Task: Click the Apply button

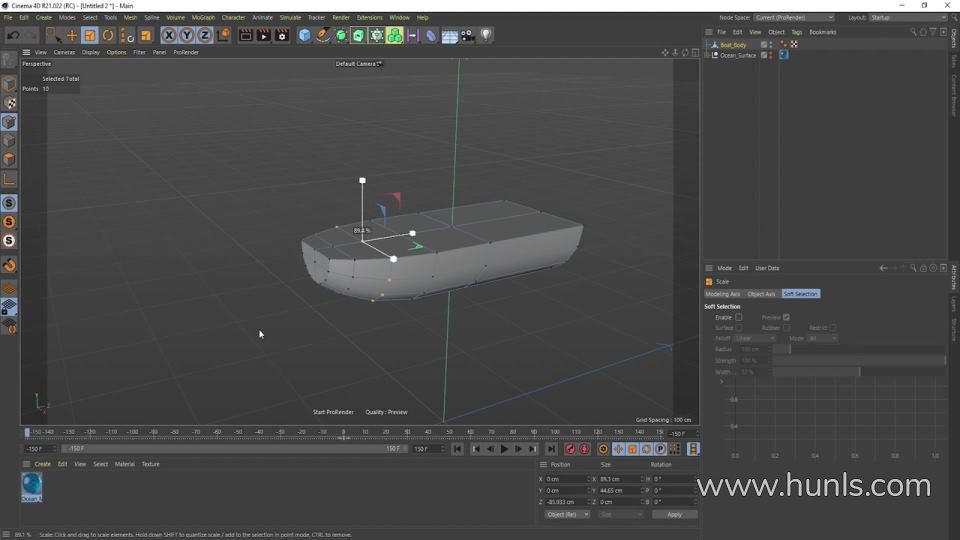Action: point(674,514)
